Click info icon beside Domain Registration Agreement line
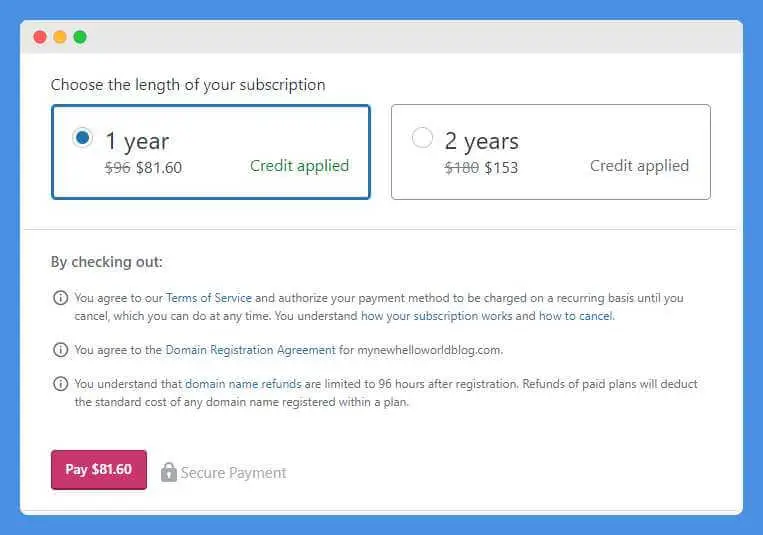763x535 pixels. [x=61, y=350]
